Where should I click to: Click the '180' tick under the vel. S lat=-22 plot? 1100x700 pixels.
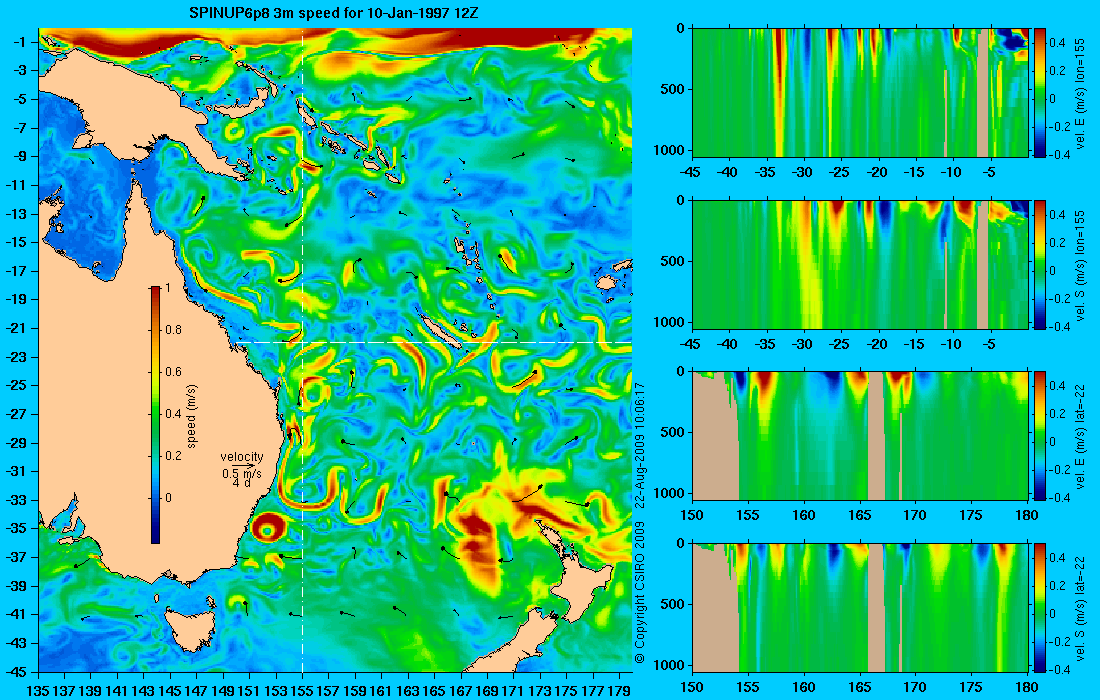click(x=1027, y=687)
